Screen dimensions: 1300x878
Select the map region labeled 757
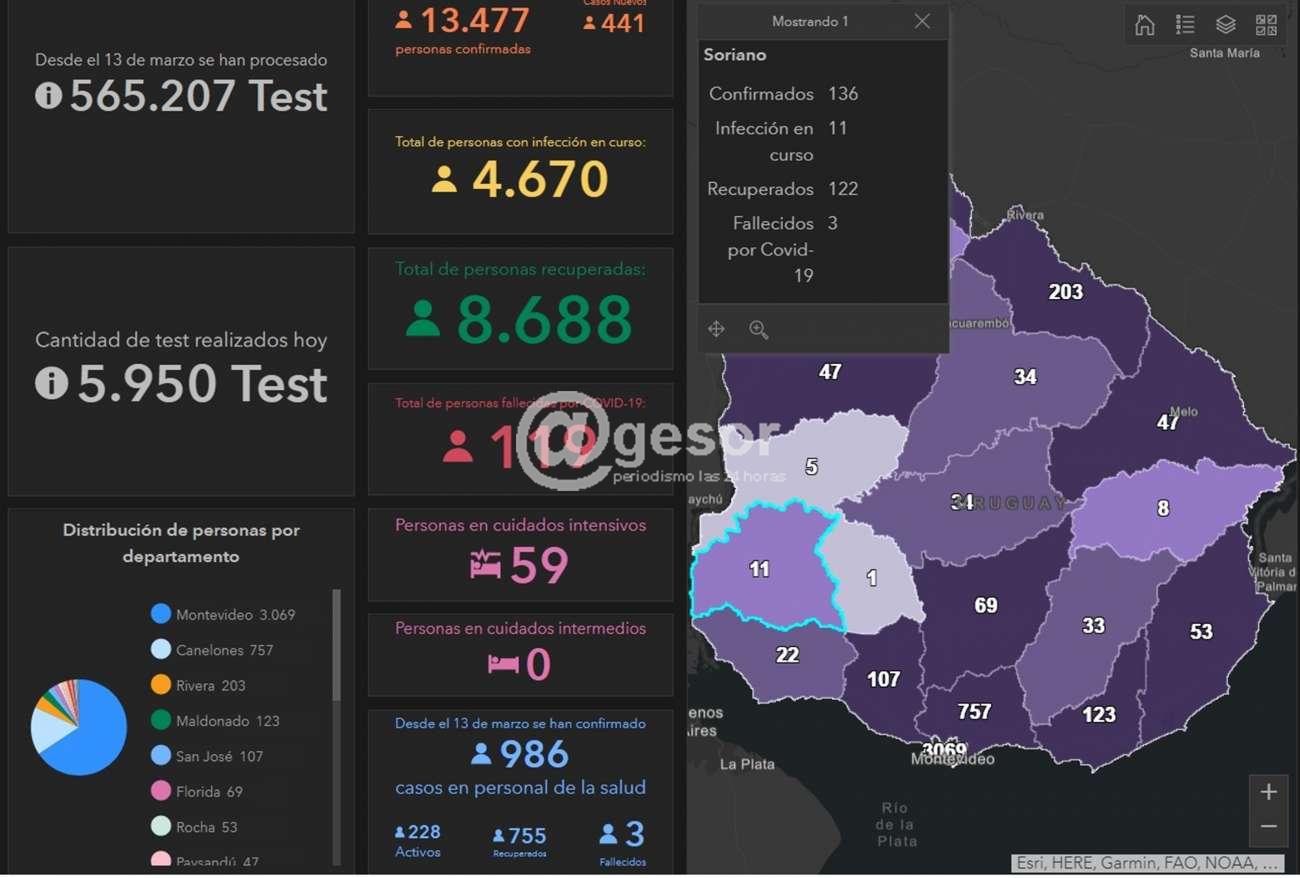(973, 711)
